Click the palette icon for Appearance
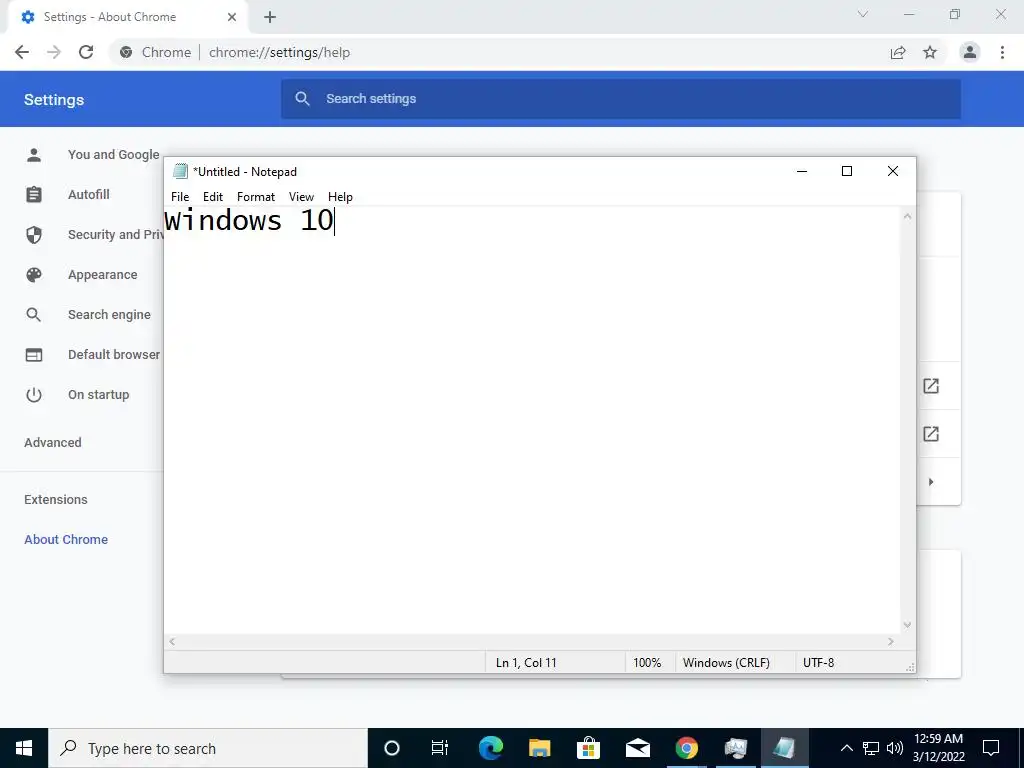 tap(34, 275)
